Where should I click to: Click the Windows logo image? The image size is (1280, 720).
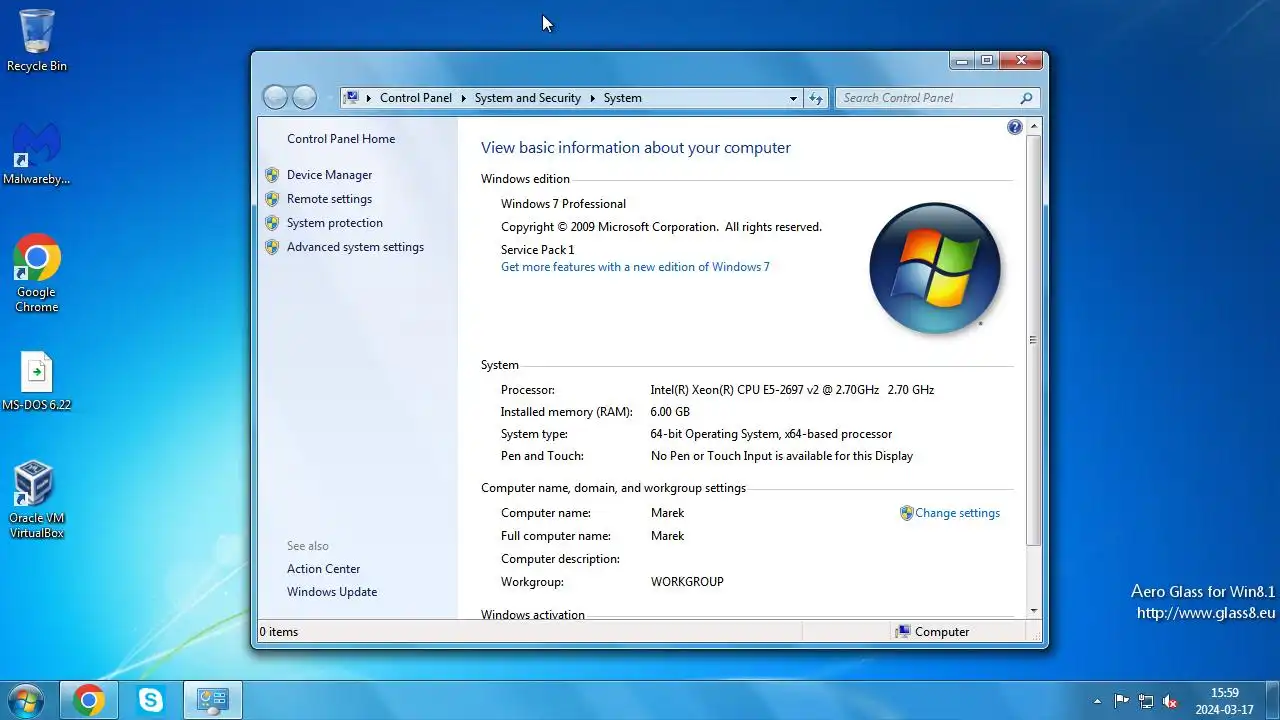[934, 268]
